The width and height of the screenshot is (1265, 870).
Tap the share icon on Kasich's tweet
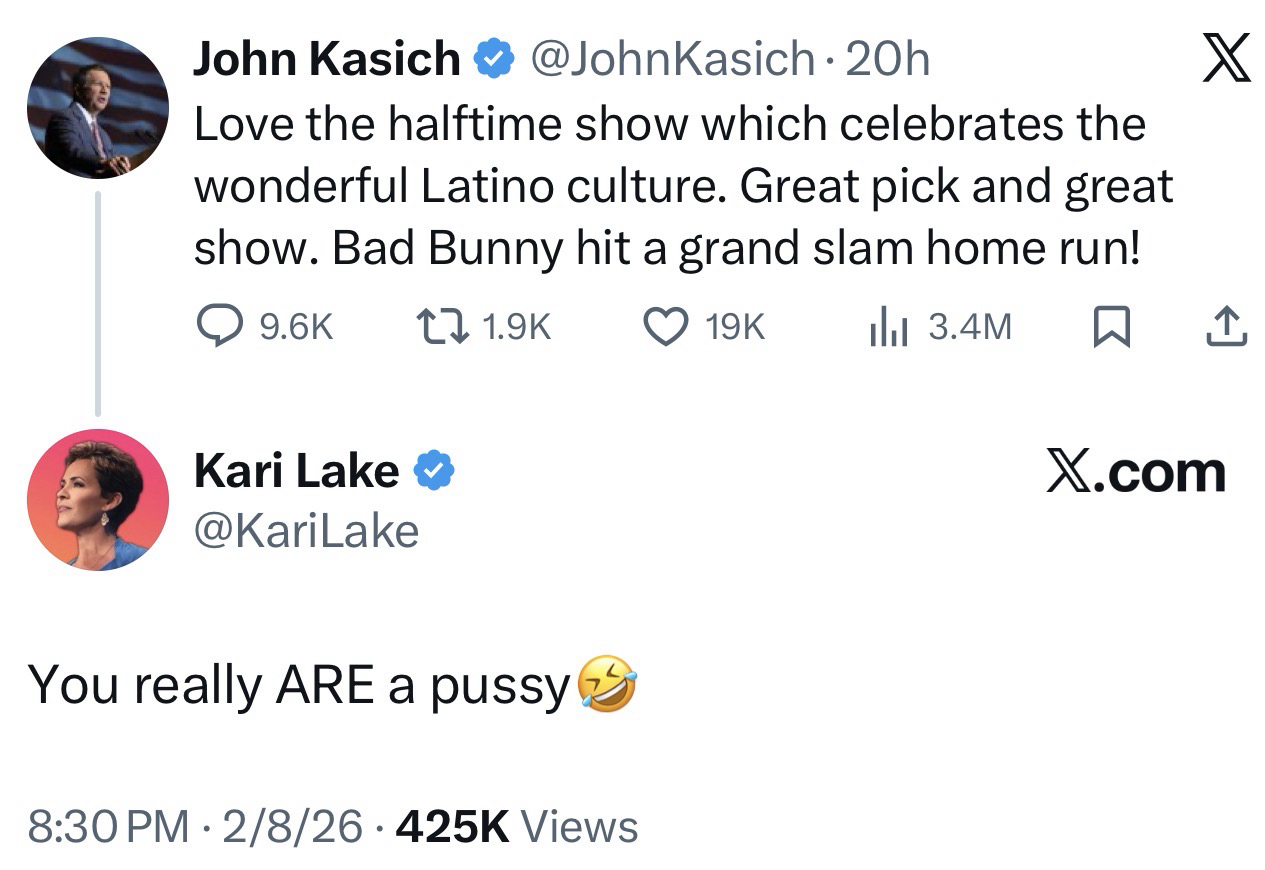point(1228,327)
